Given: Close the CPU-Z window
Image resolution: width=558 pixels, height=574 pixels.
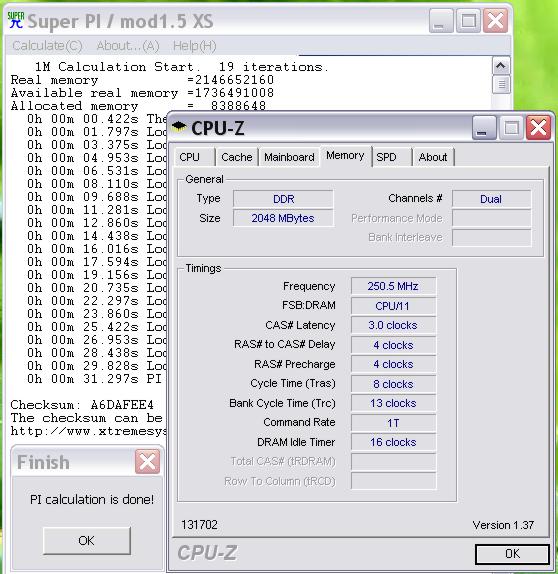Looking at the screenshot, I should (538, 128).
